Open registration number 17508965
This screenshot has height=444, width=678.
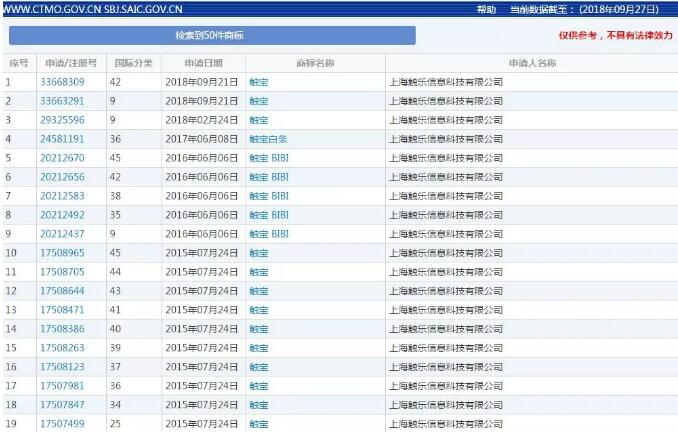(62, 253)
